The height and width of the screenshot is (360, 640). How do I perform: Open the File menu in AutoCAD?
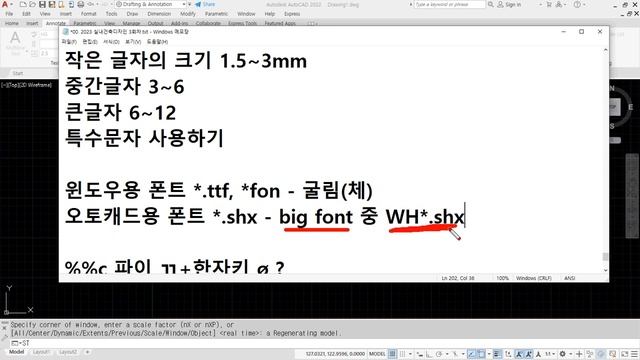point(9,14)
